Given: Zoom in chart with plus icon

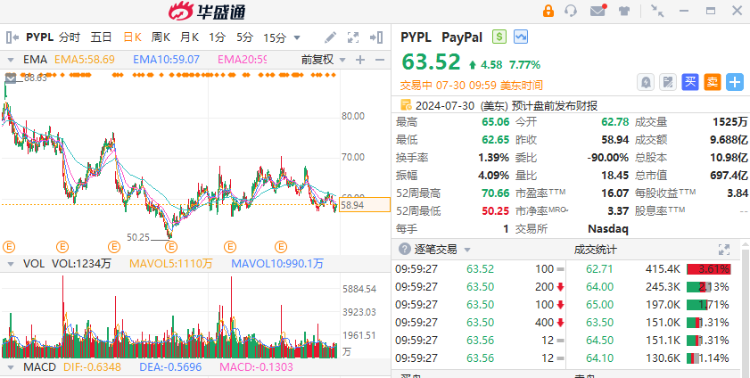Looking at the screenshot, I should [x=360, y=60].
